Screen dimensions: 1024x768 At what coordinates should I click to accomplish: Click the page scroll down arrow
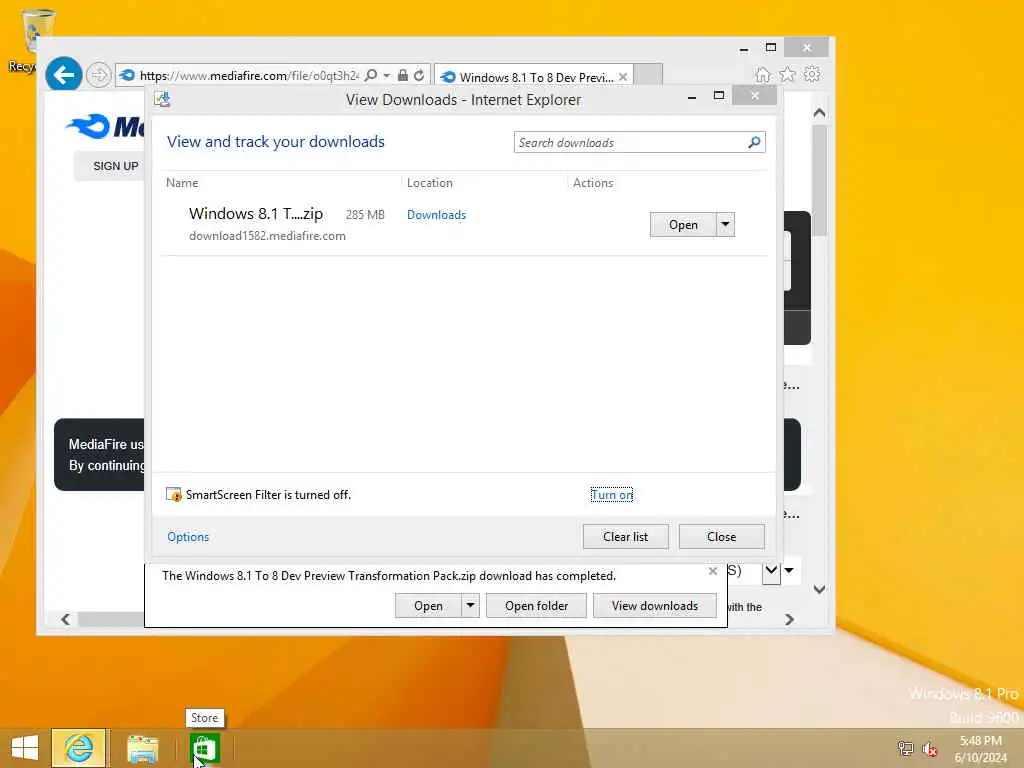[820, 590]
